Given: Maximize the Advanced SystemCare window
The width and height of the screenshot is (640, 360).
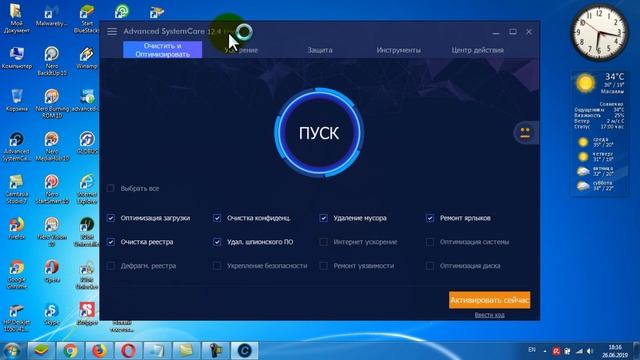Looking at the screenshot, I should [x=513, y=31].
